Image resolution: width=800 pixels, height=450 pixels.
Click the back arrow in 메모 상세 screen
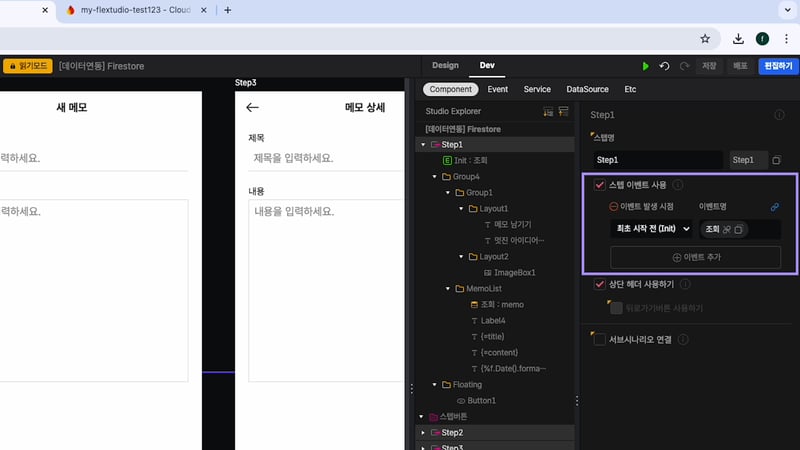(252, 107)
